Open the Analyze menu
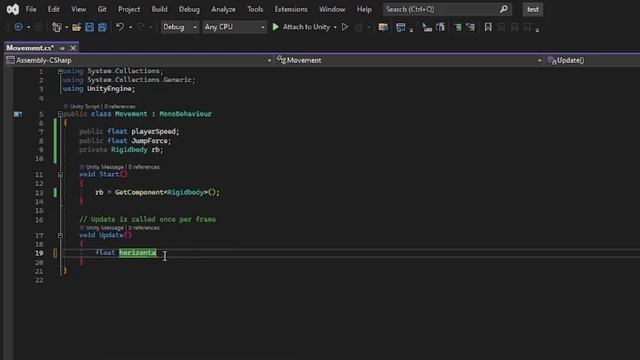The height and width of the screenshot is (360, 640). tap(223, 9)
